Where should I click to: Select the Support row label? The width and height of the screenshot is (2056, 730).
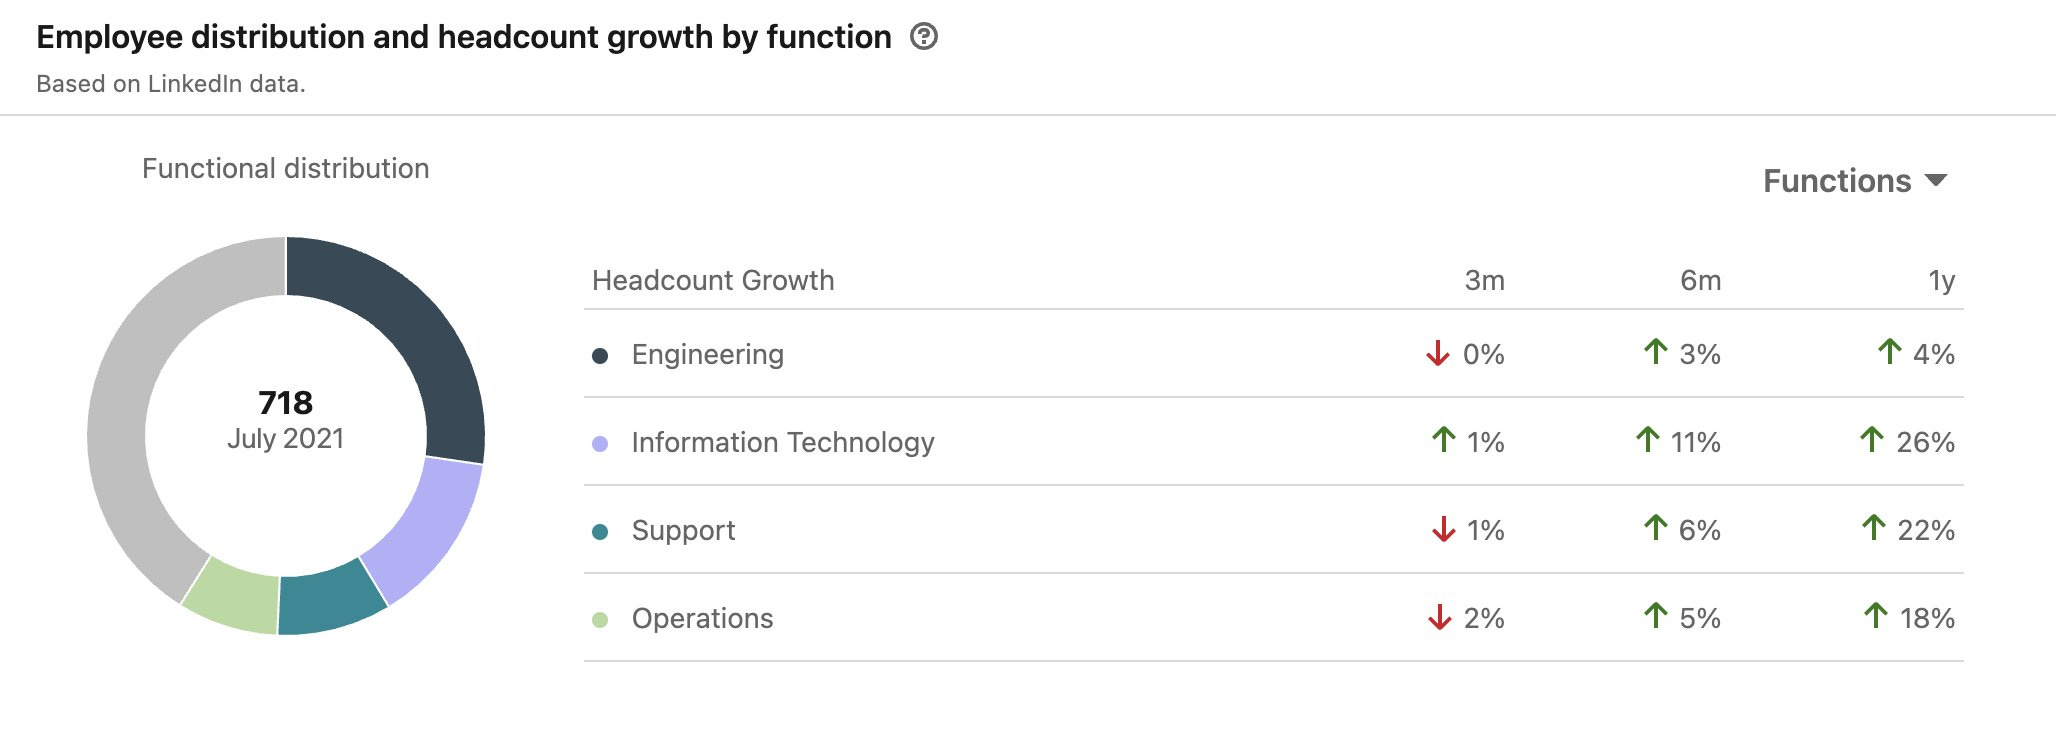[x=683, y=531]
